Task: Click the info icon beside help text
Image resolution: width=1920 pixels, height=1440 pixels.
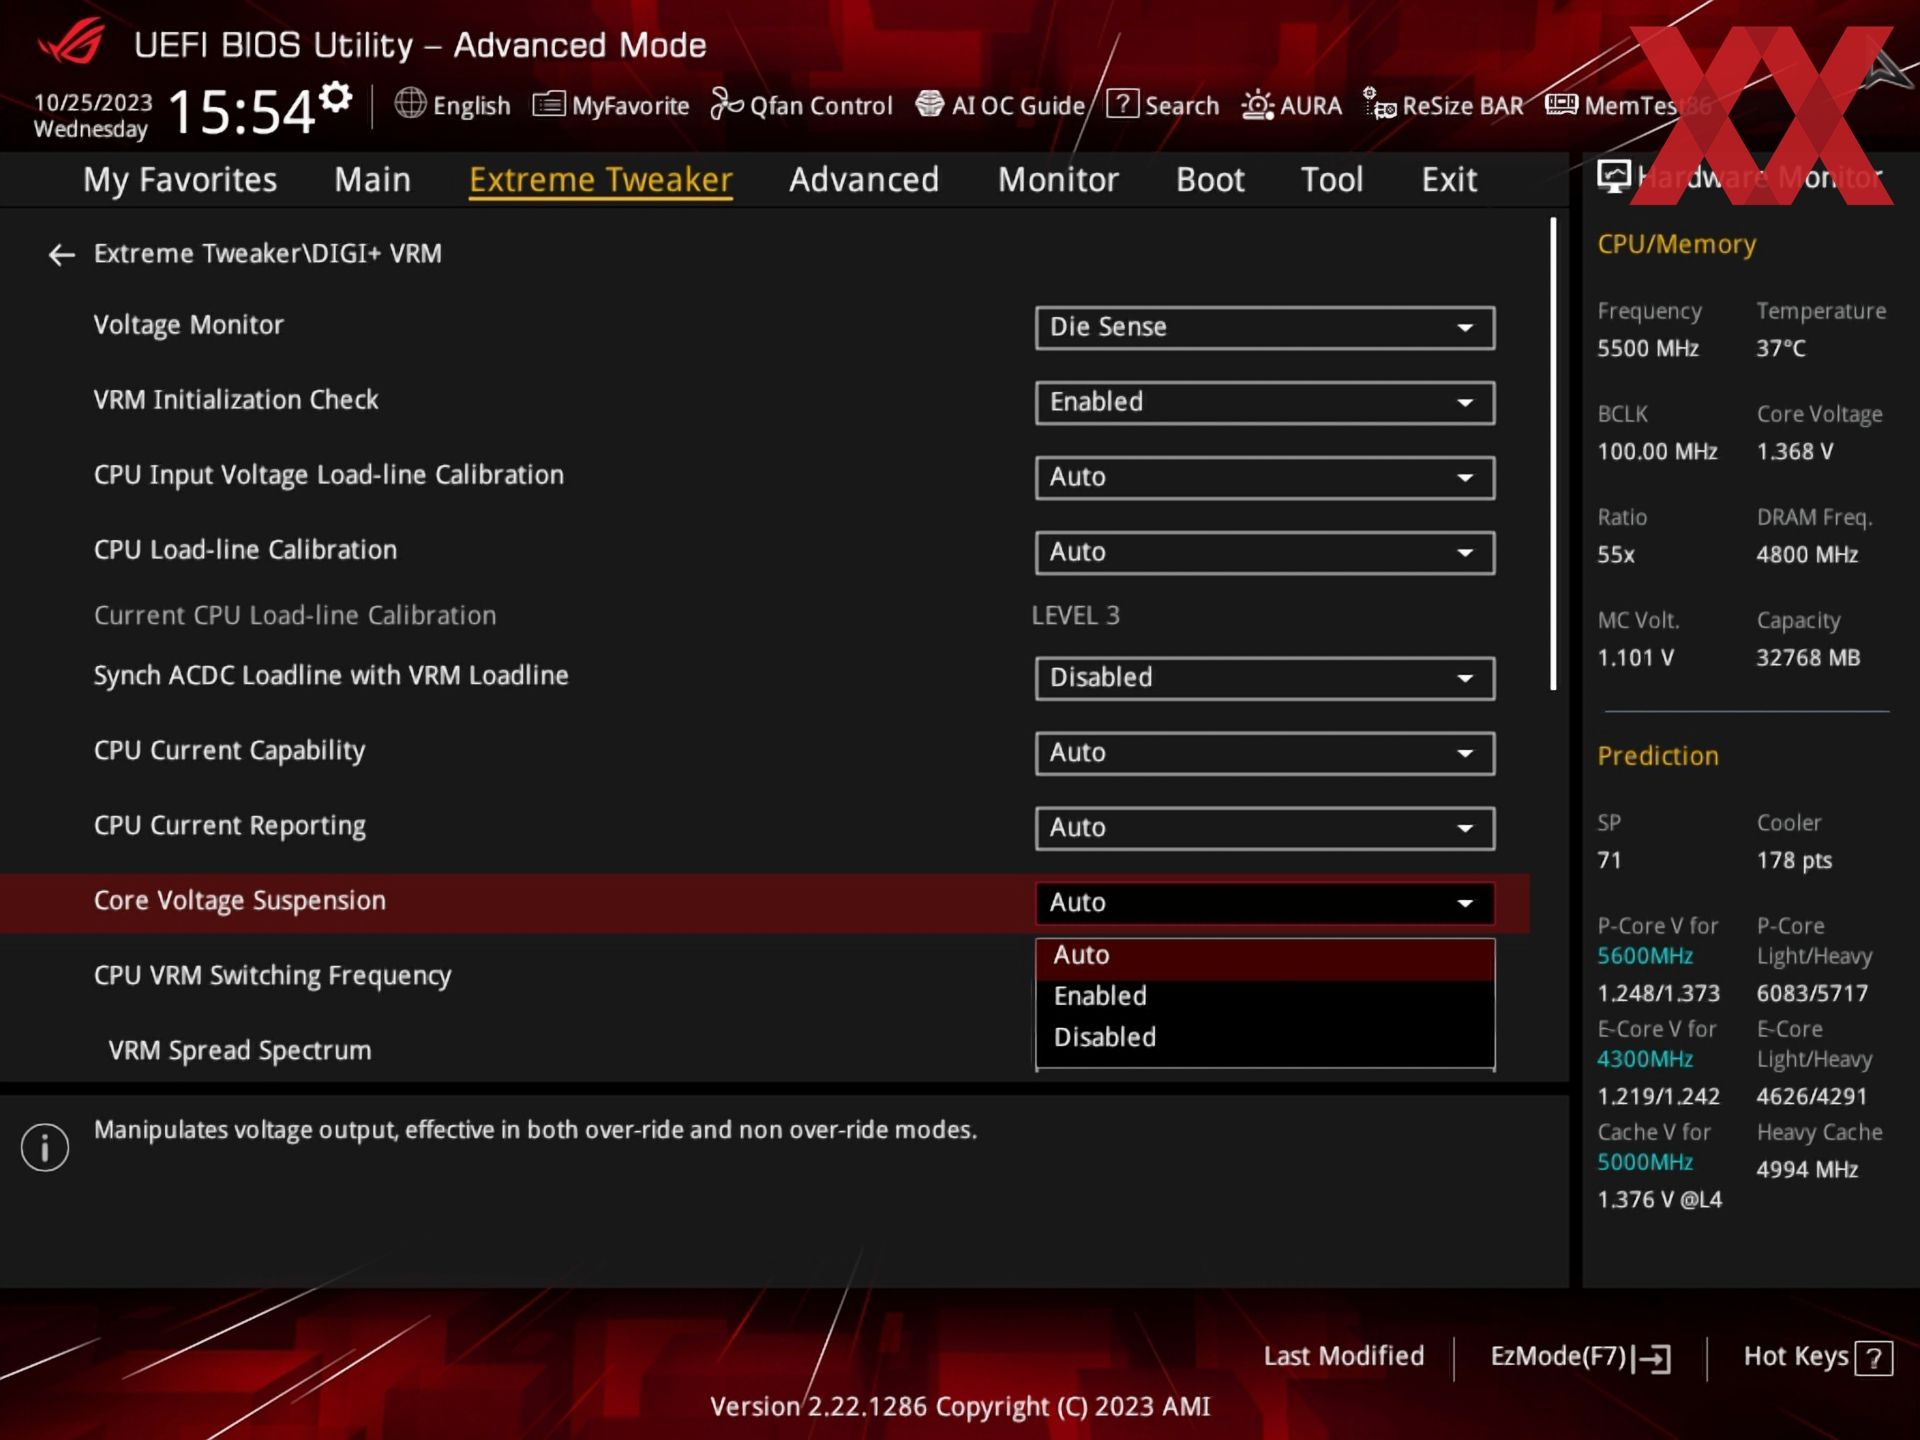Action: pos(45,1147)
